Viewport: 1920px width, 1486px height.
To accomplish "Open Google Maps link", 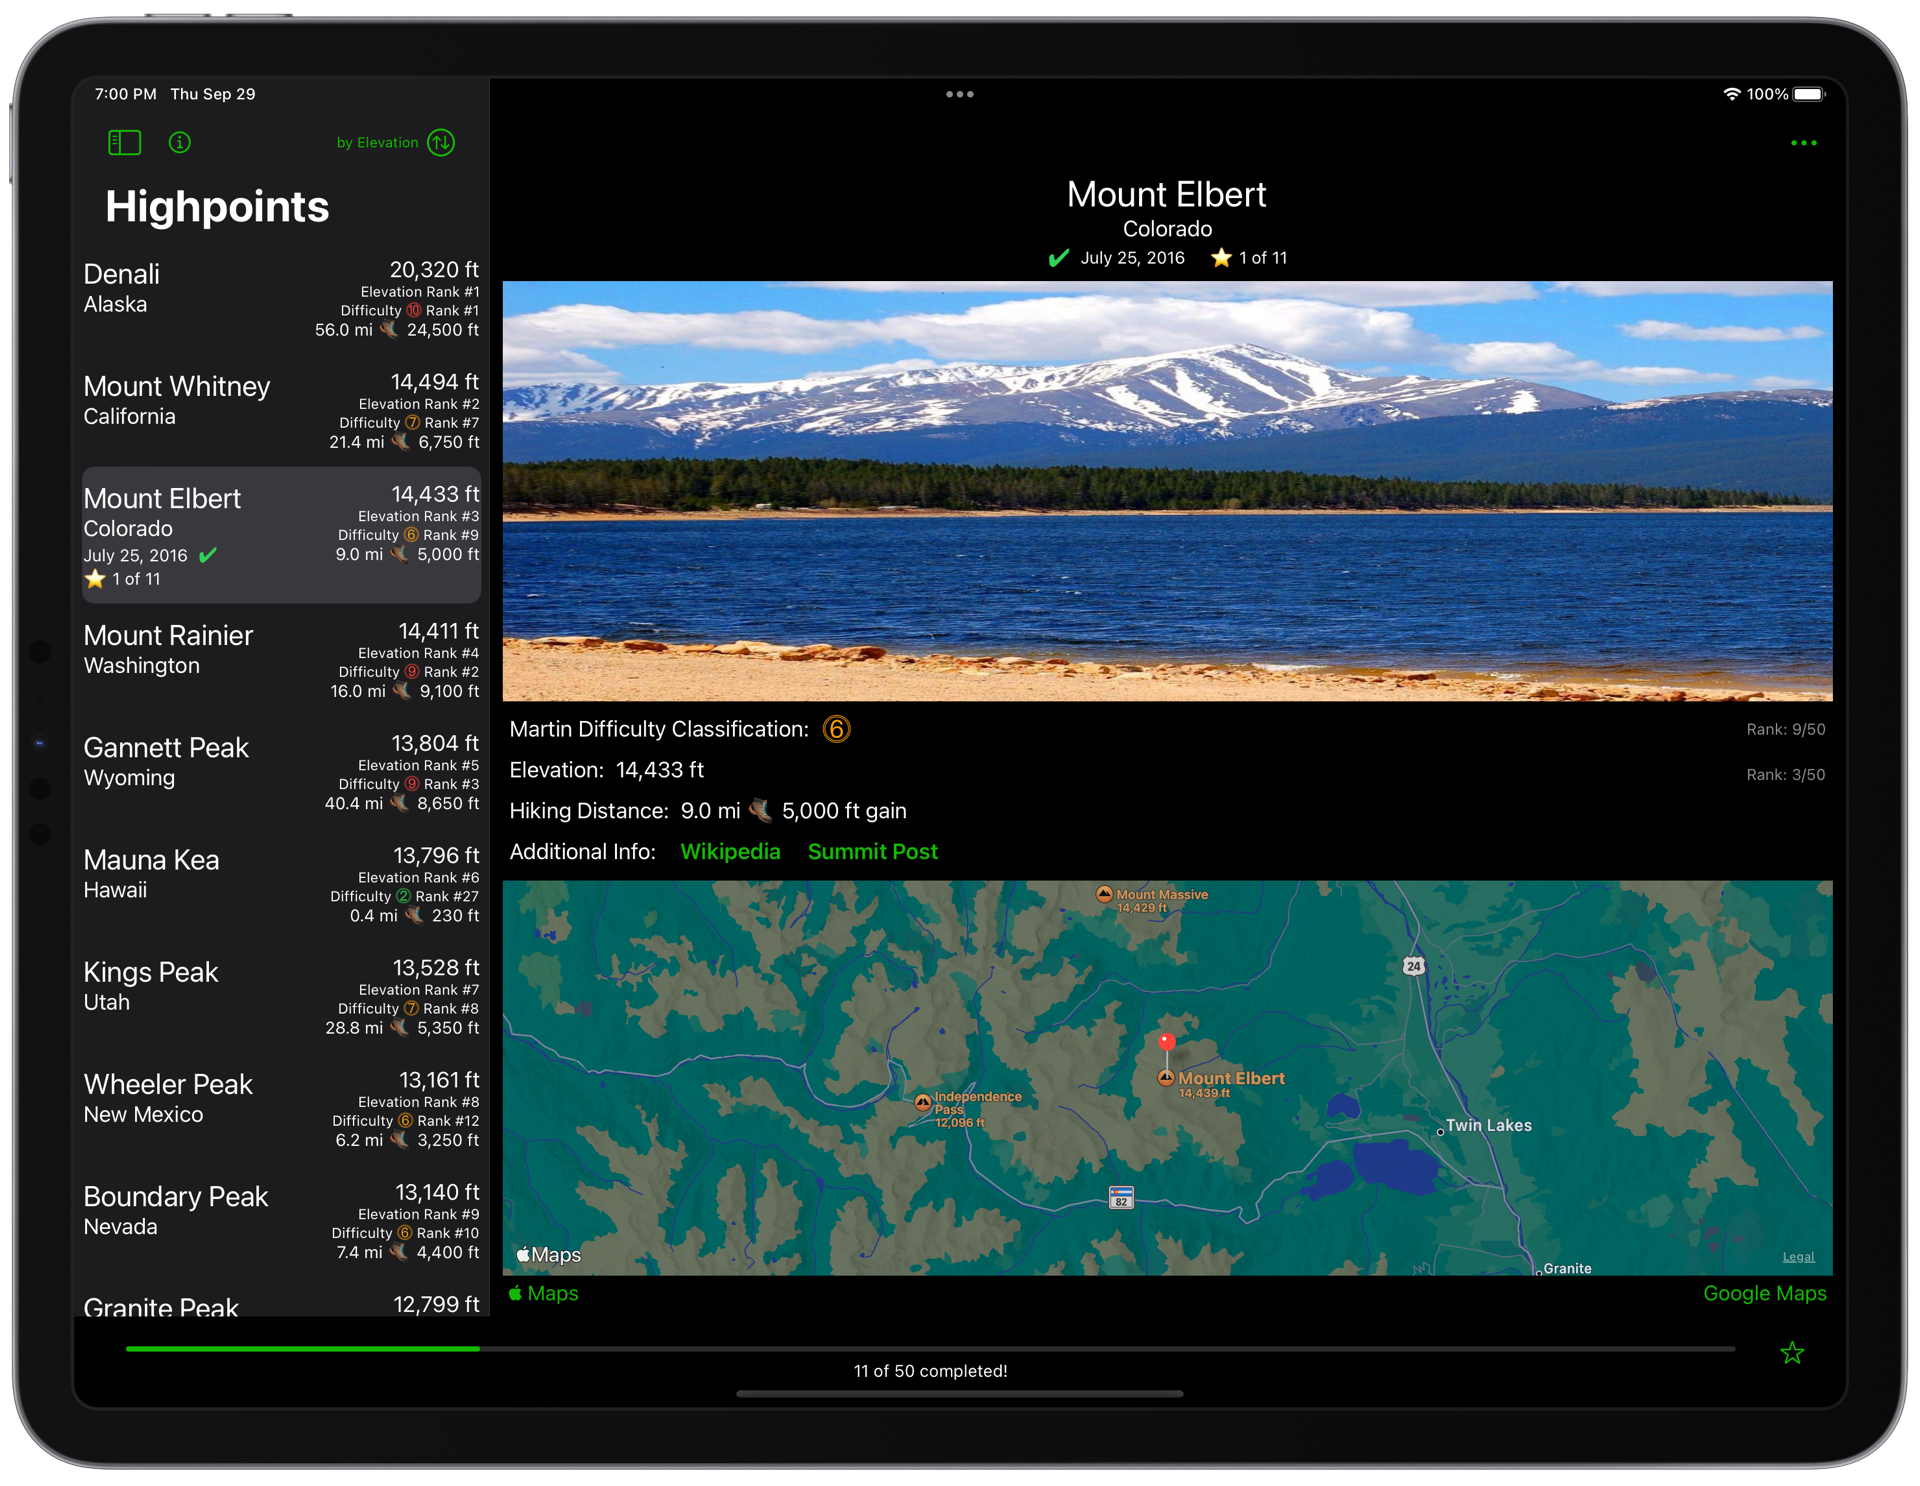I will point(1764,1293).
